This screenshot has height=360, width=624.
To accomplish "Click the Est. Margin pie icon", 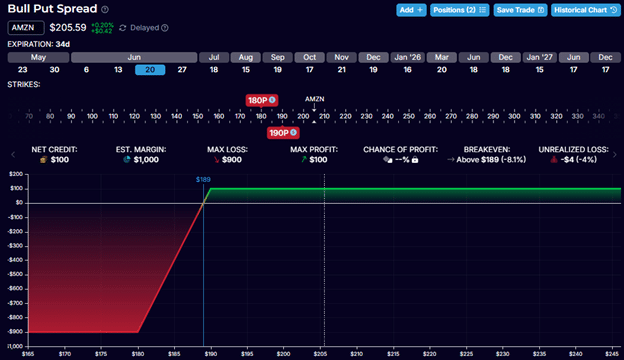I will point(127,160).
